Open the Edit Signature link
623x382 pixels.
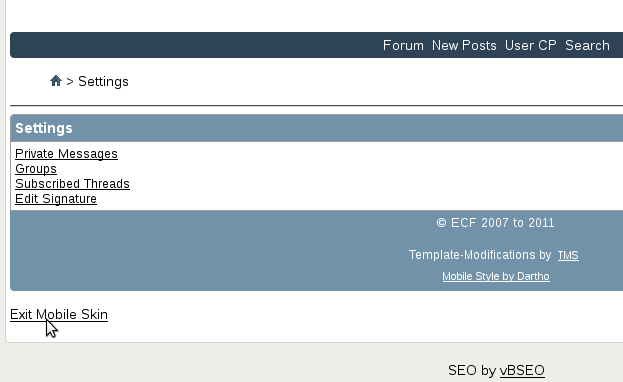56,199
